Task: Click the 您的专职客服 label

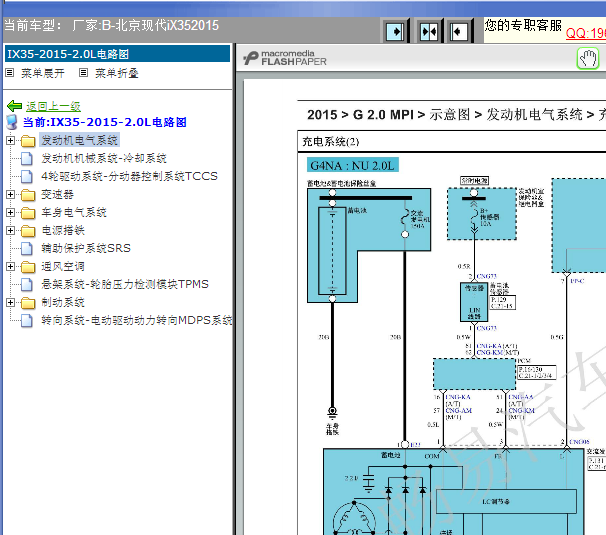Action: [x=523, y=26]
